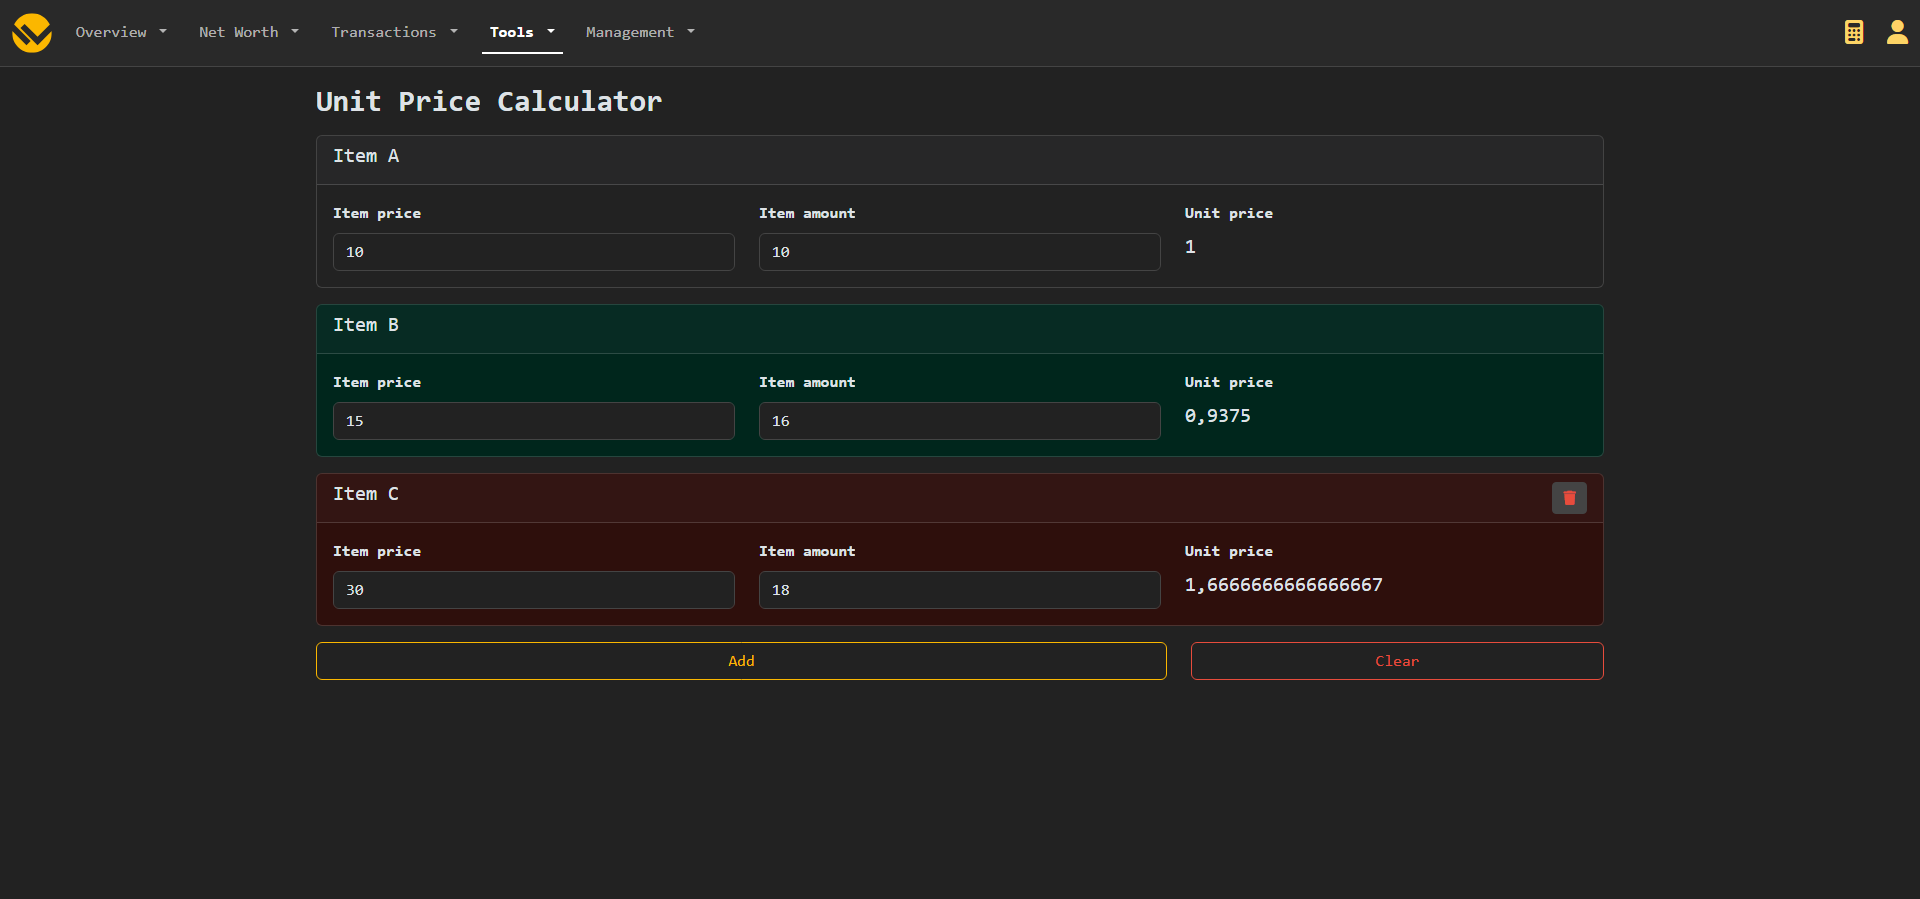Edit Item C price field
1920x899 pixels.
point(533,590)
